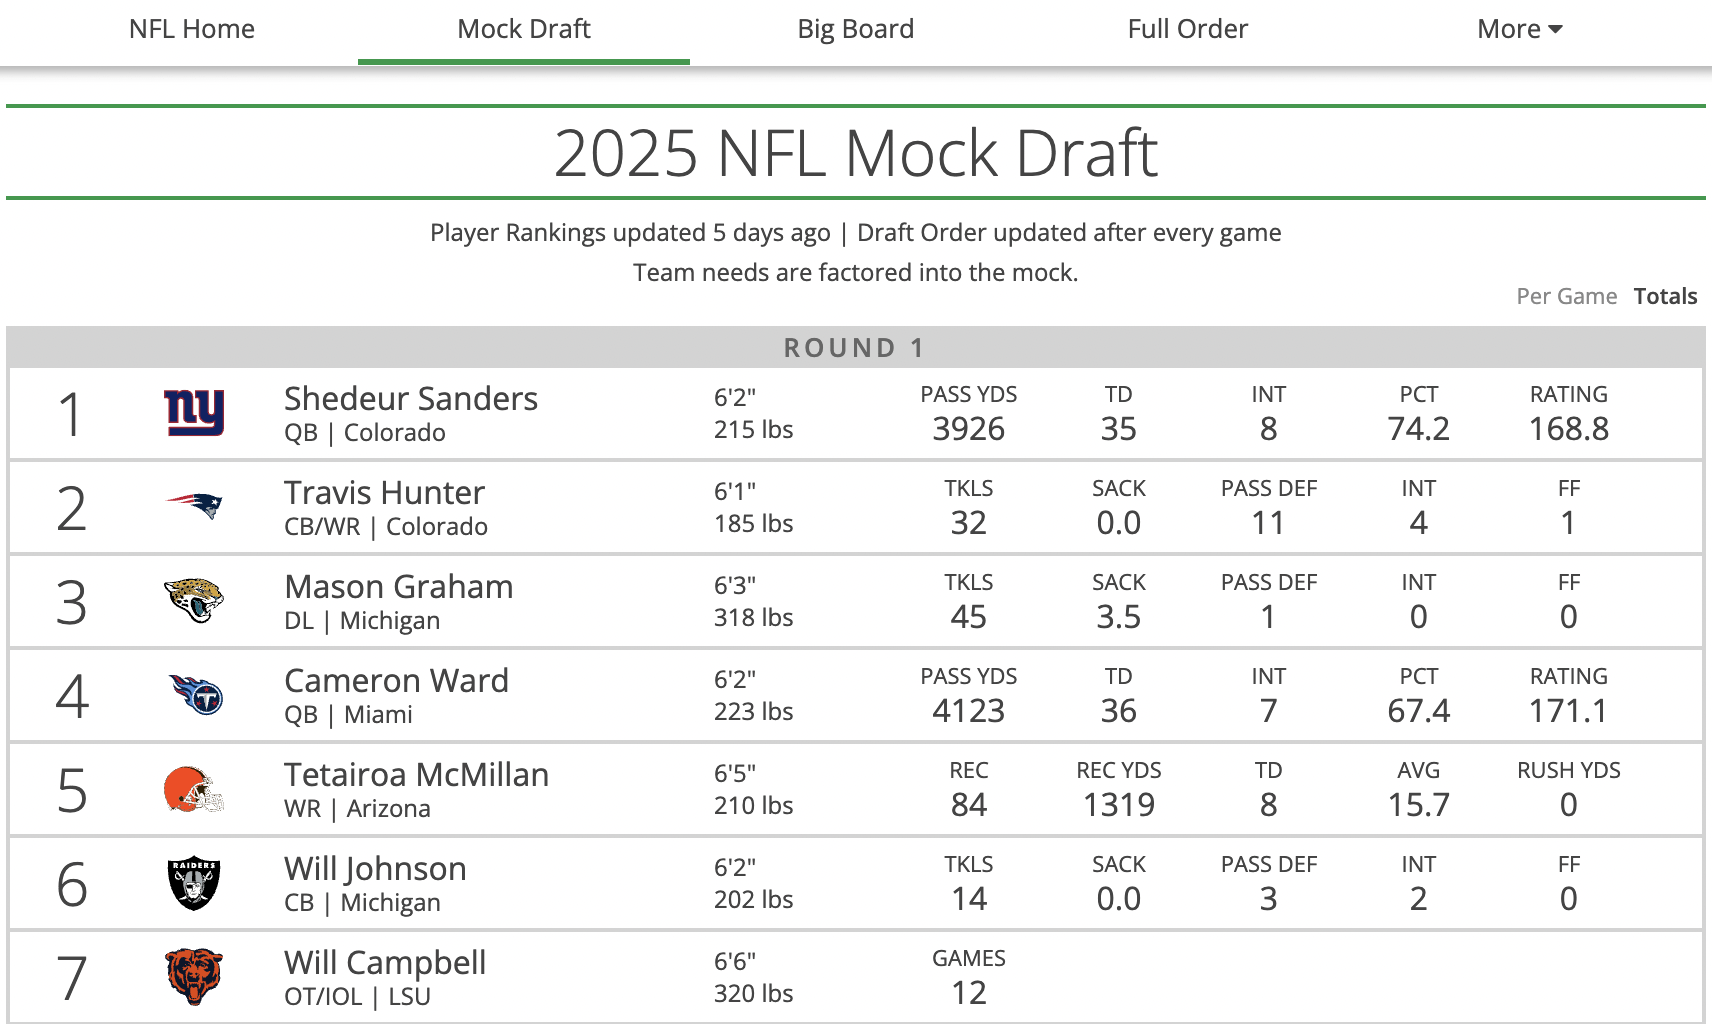1712x1024 pixels.
Task: Select the Mock Draft tab
Action: tap(524, 29)
